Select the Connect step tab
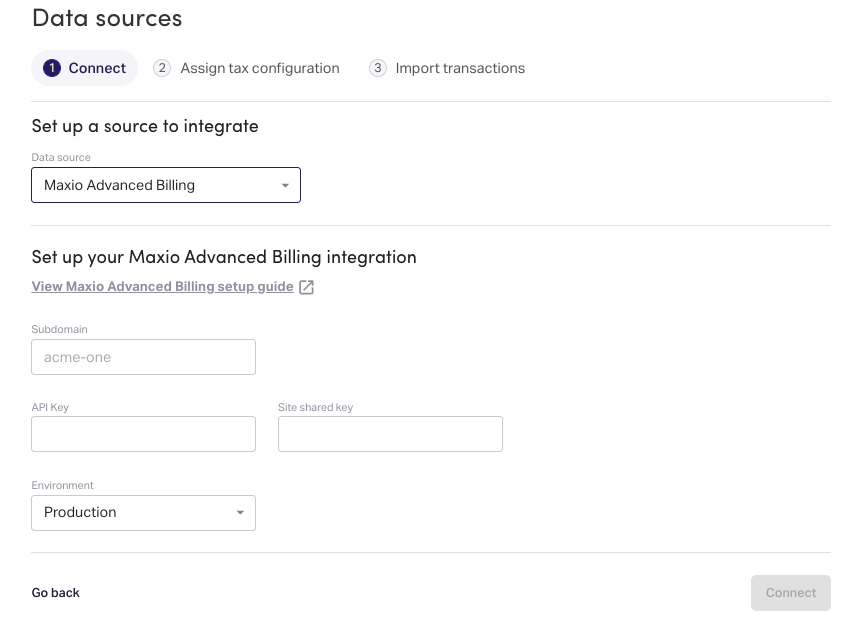 84,68
